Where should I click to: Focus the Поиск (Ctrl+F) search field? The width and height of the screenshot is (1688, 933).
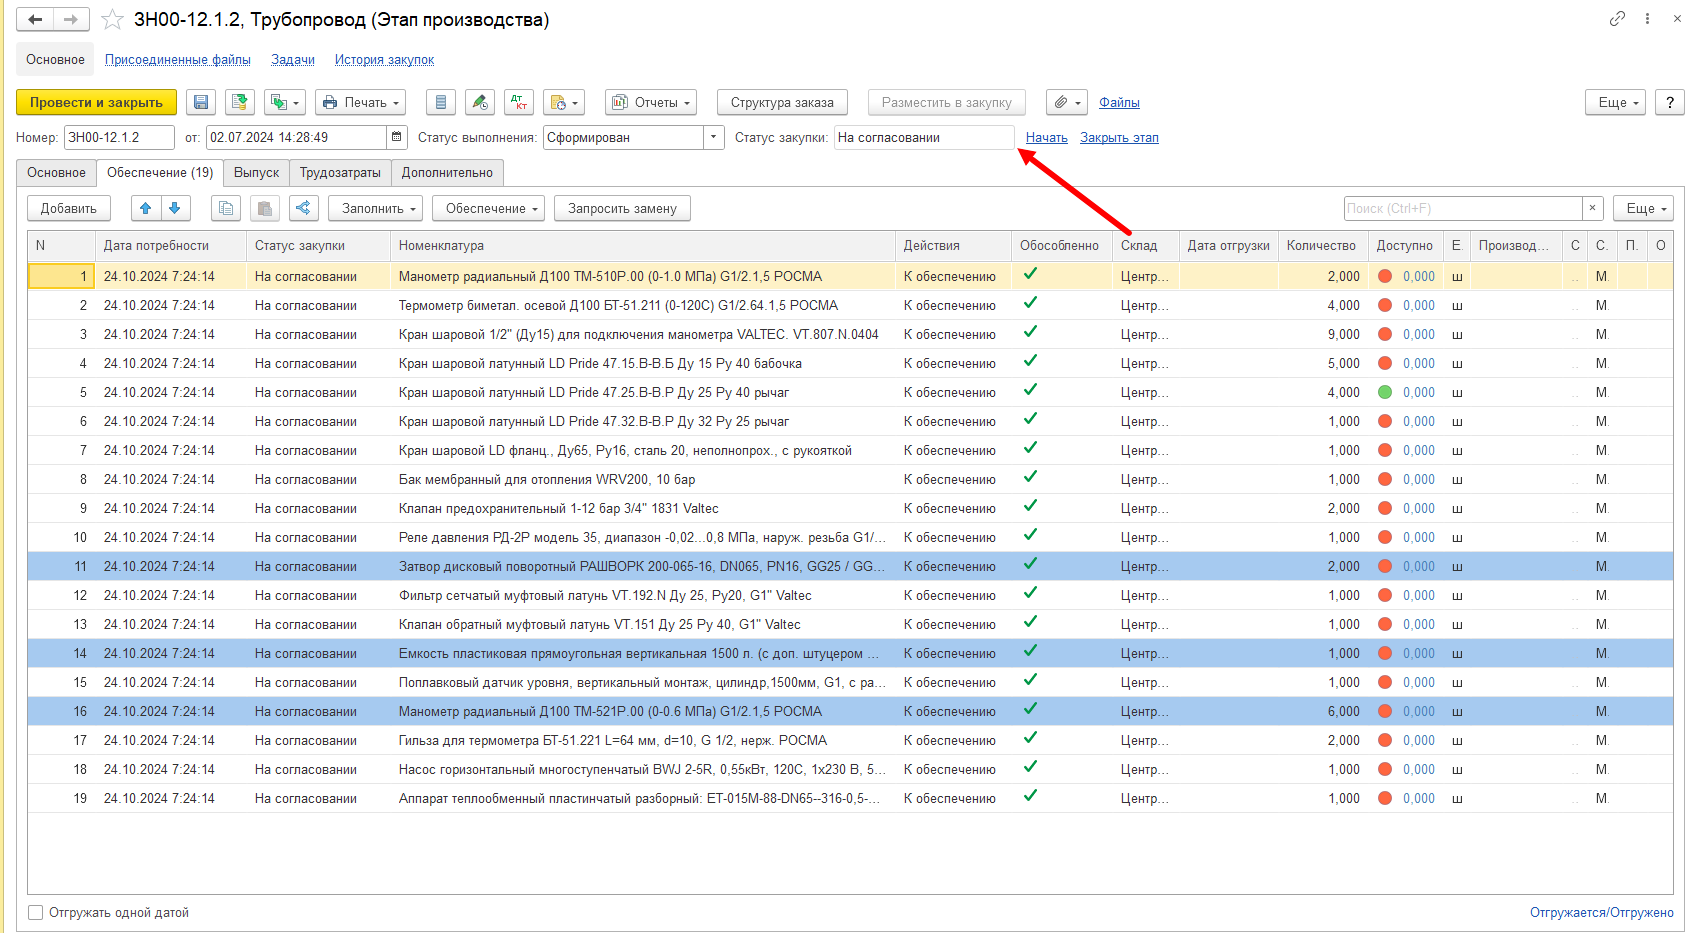click(1463, 208)
